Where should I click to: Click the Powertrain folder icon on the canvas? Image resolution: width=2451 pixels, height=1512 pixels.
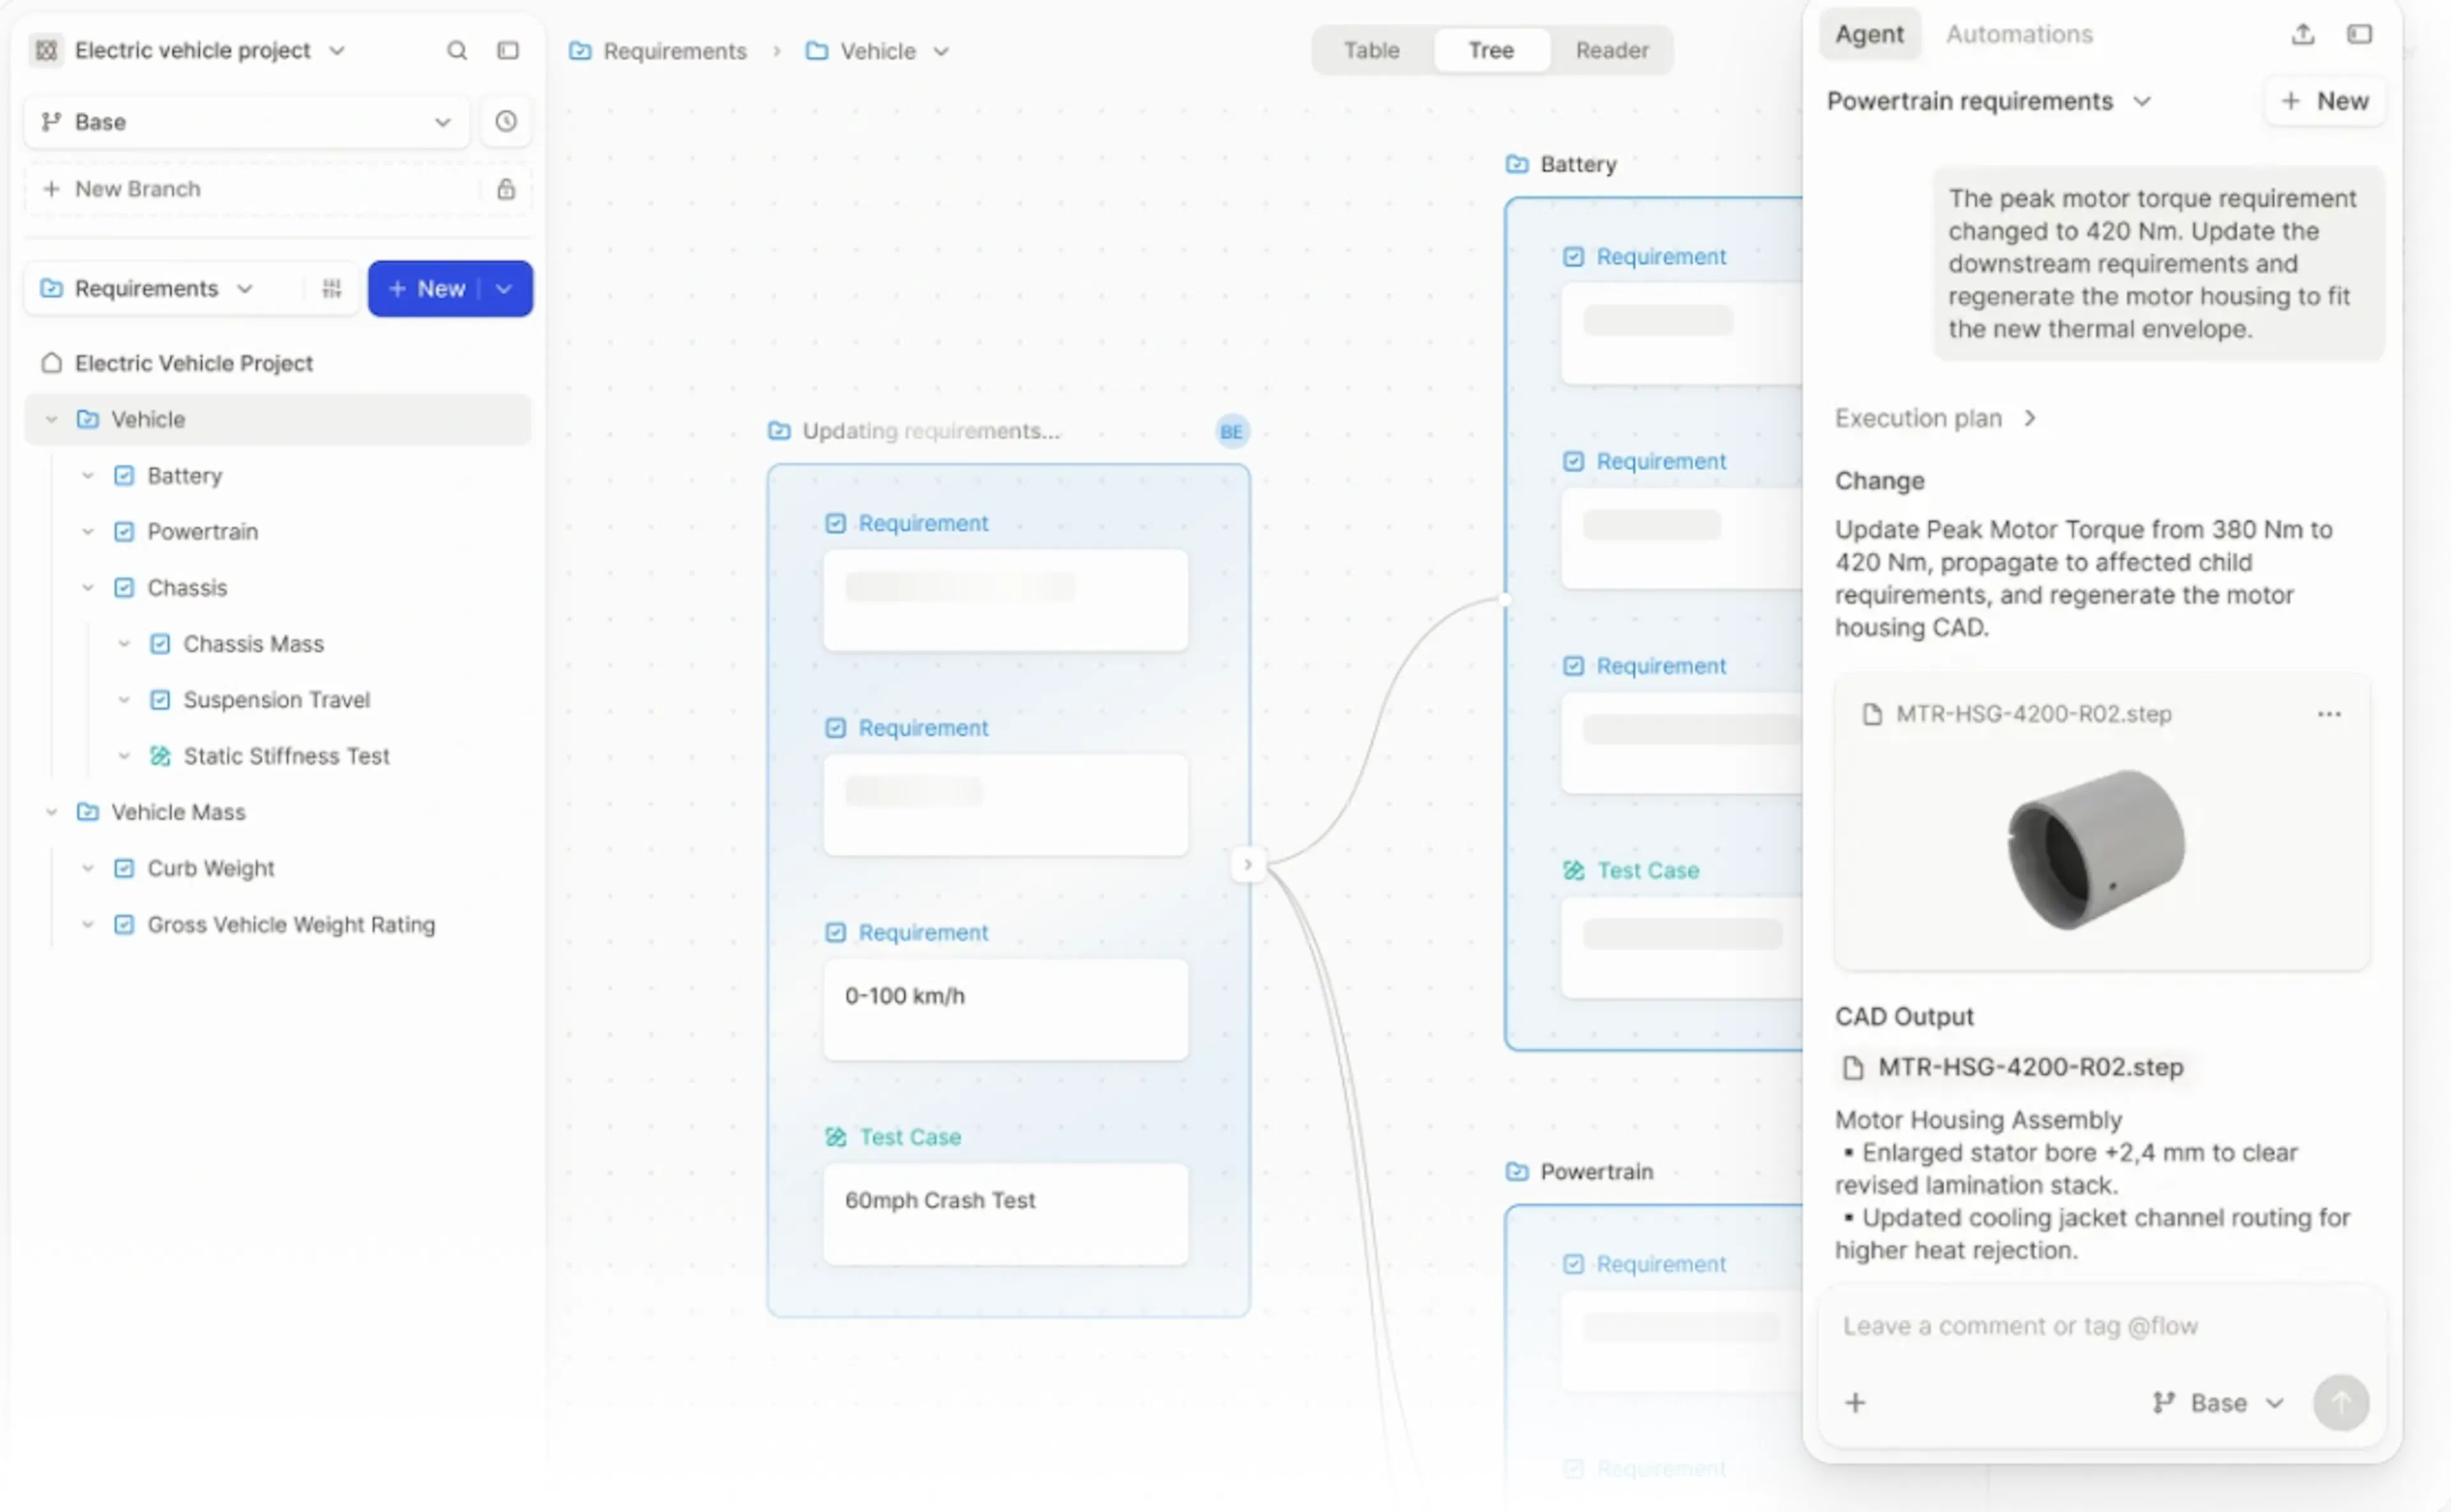point(1516,1171)
